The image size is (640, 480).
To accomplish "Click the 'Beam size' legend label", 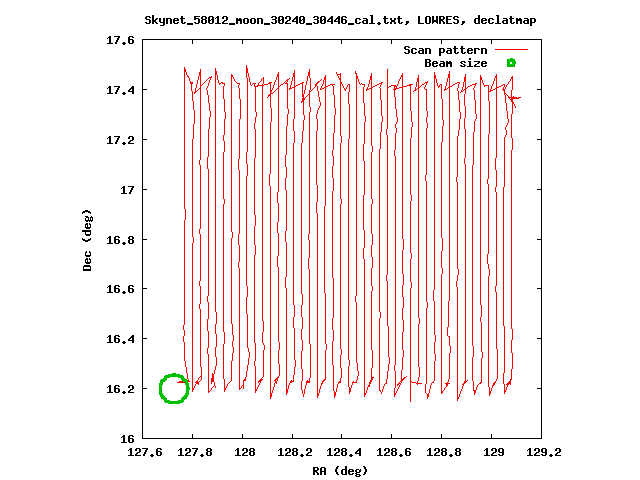I will tap(456, 63).
